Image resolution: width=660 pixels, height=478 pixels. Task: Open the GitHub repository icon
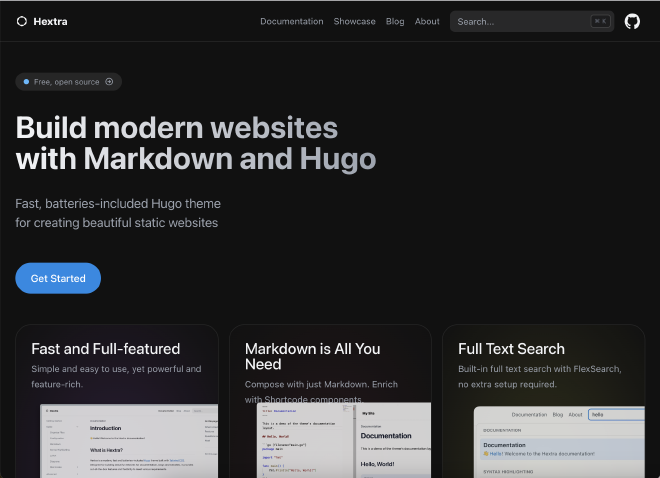[x=632, y=21]
